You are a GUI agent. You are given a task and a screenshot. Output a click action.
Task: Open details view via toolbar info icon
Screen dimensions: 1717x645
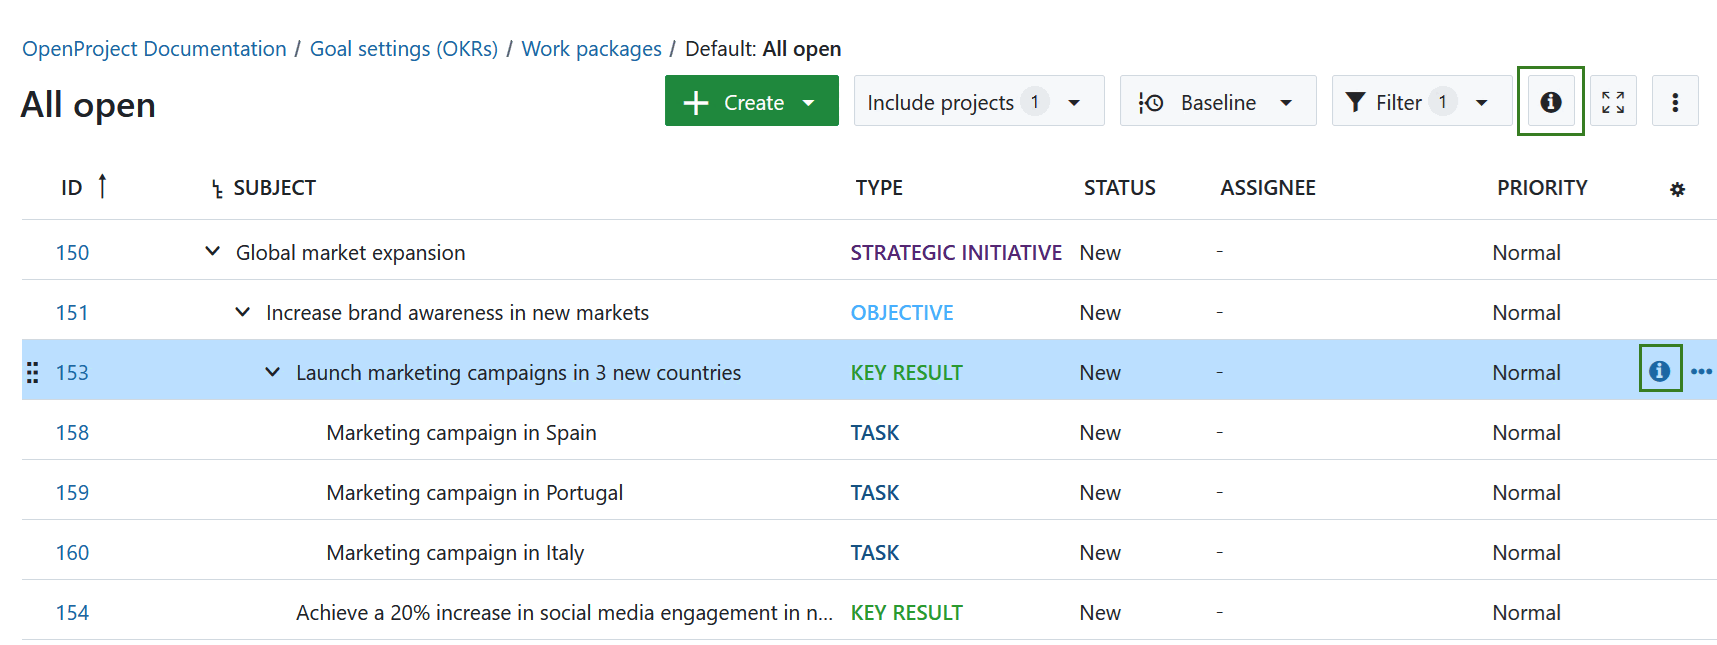[1550, 102]
